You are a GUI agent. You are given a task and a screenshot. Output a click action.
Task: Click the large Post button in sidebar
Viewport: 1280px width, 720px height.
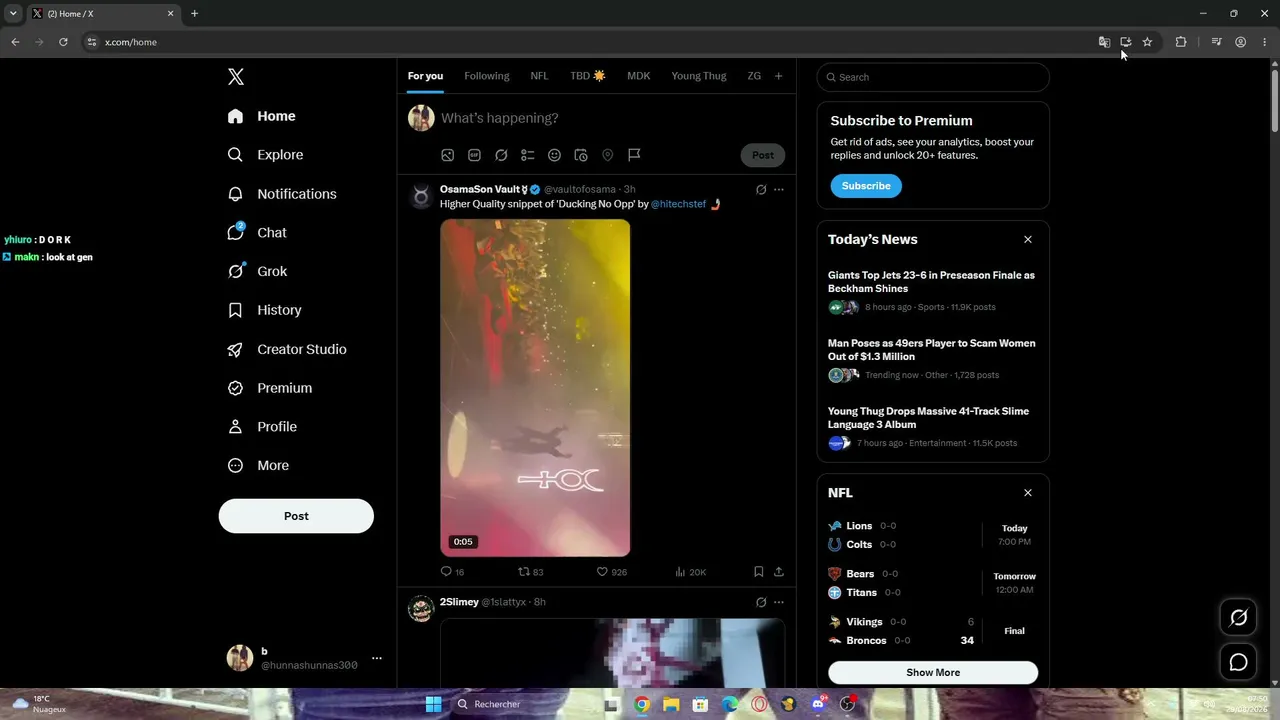[296, 516]
